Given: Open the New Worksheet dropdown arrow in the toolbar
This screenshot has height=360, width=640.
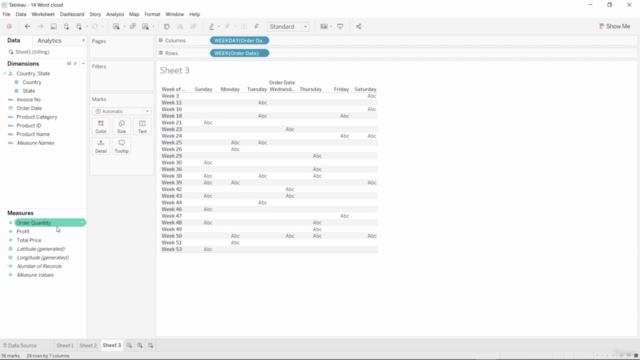Looking at the screenshot, I should coord(124,27).
